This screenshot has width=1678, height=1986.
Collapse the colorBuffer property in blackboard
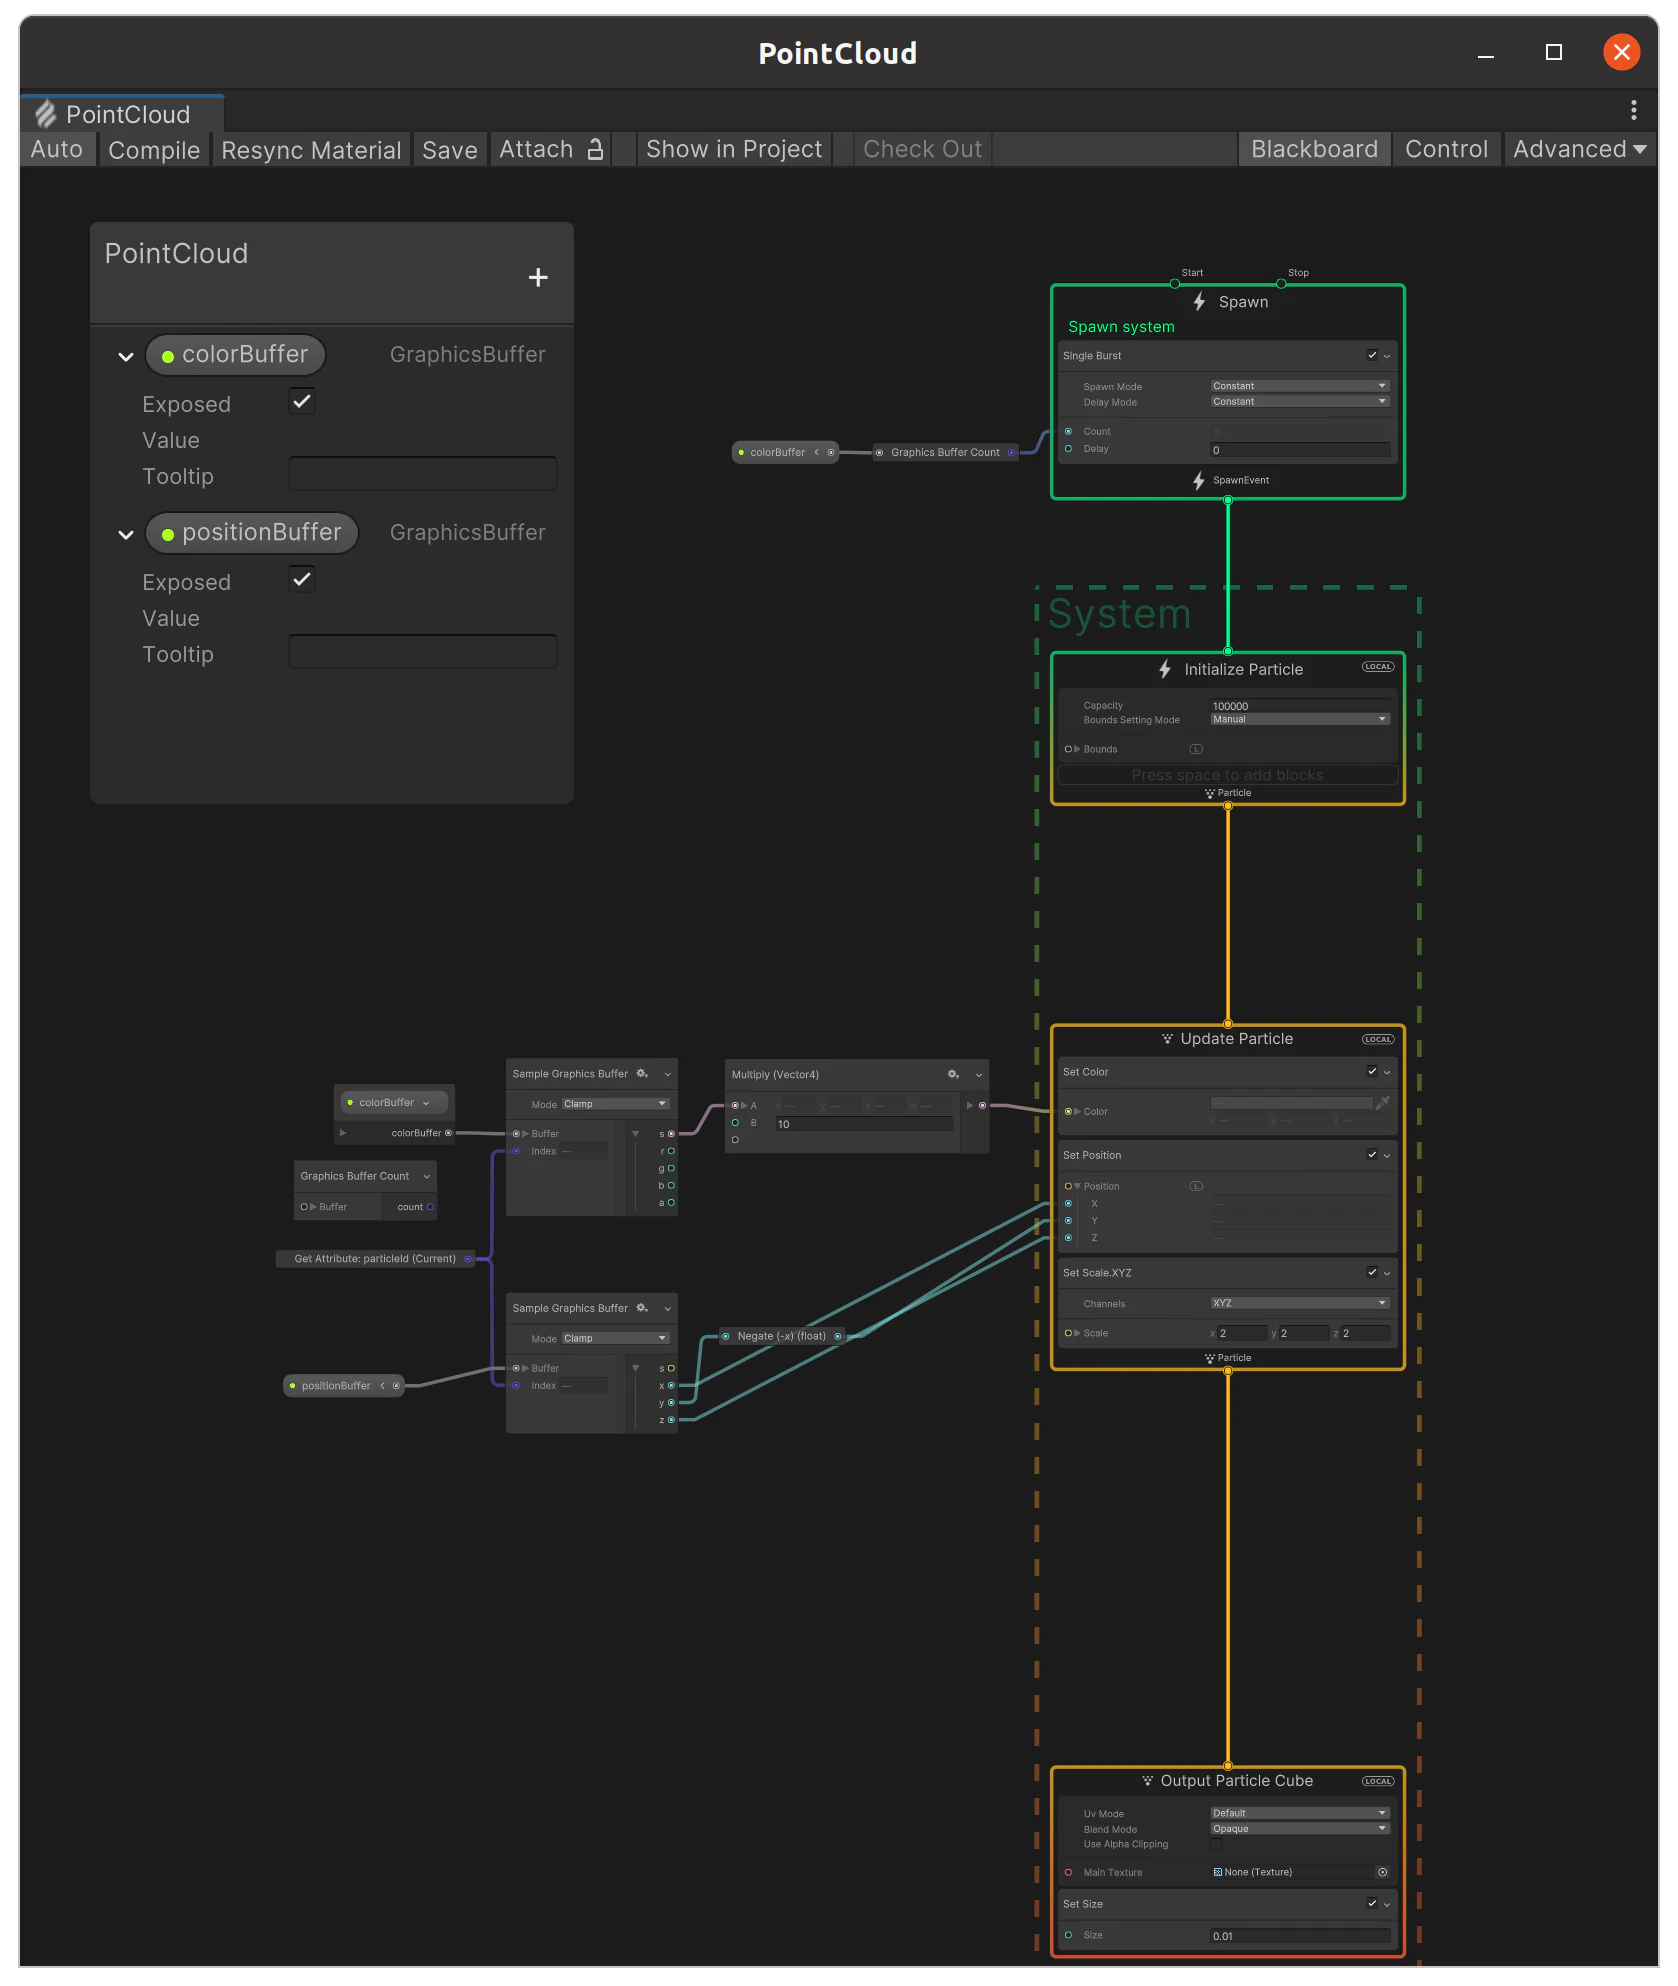(126, 356)
